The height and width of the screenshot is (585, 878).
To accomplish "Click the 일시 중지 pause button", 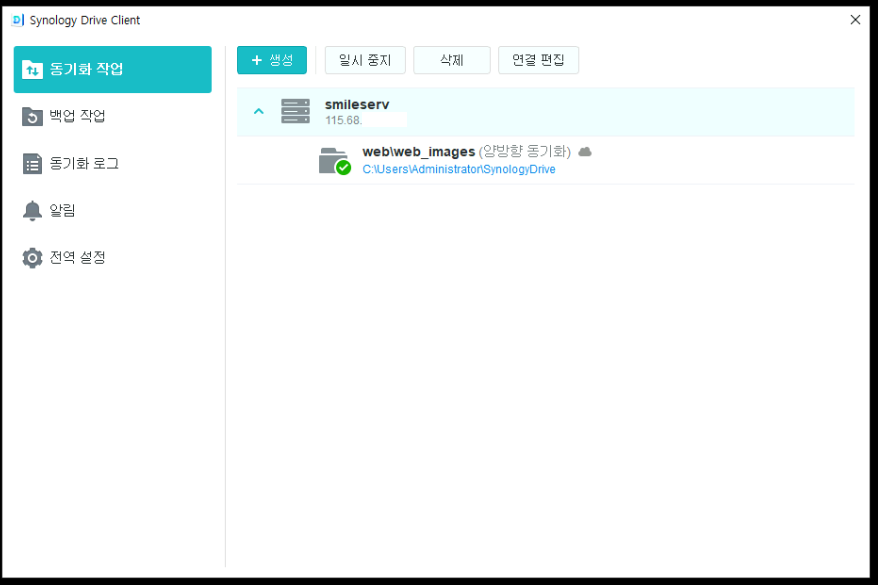I will [x=365, y=60].
